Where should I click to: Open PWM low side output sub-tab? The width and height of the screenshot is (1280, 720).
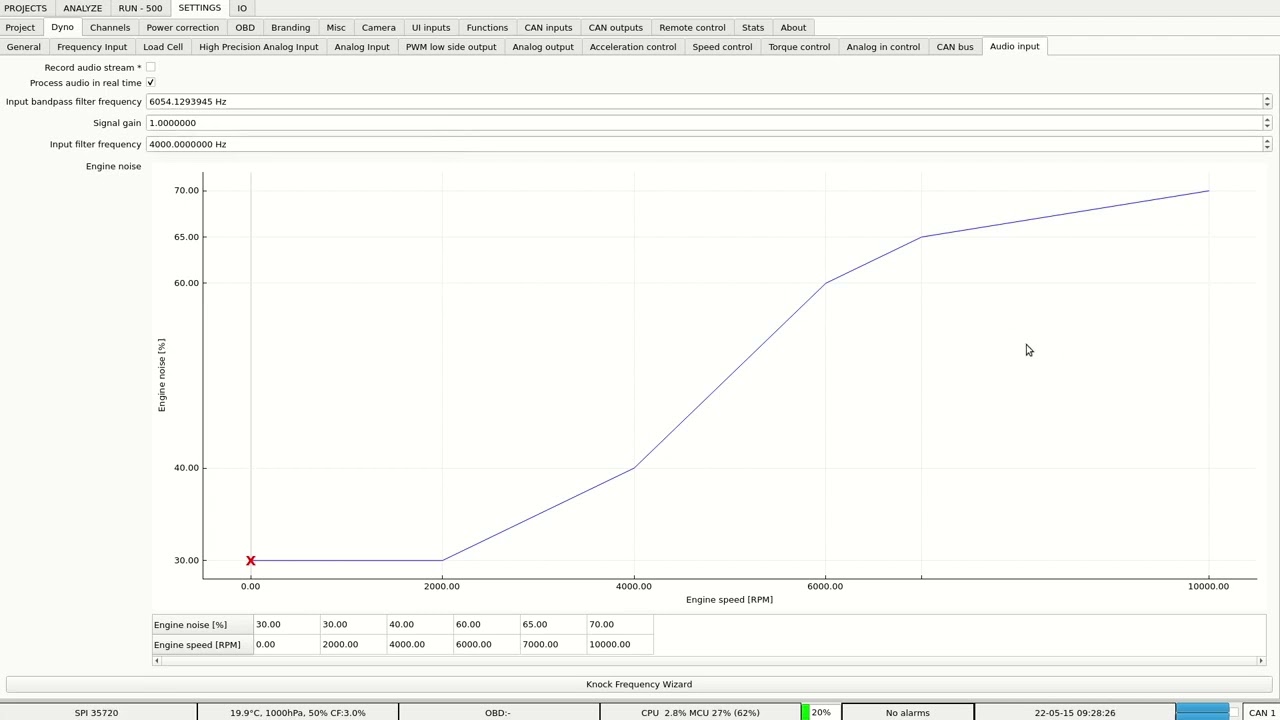(x=451, y=47)
